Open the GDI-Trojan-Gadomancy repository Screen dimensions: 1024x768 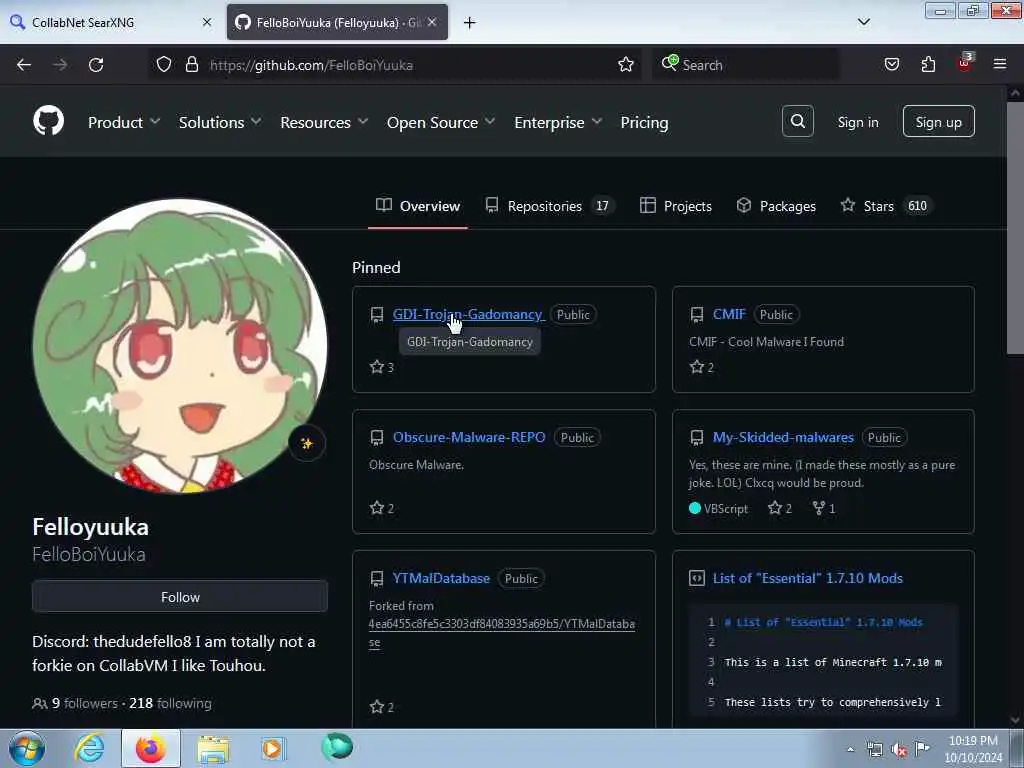468,314
